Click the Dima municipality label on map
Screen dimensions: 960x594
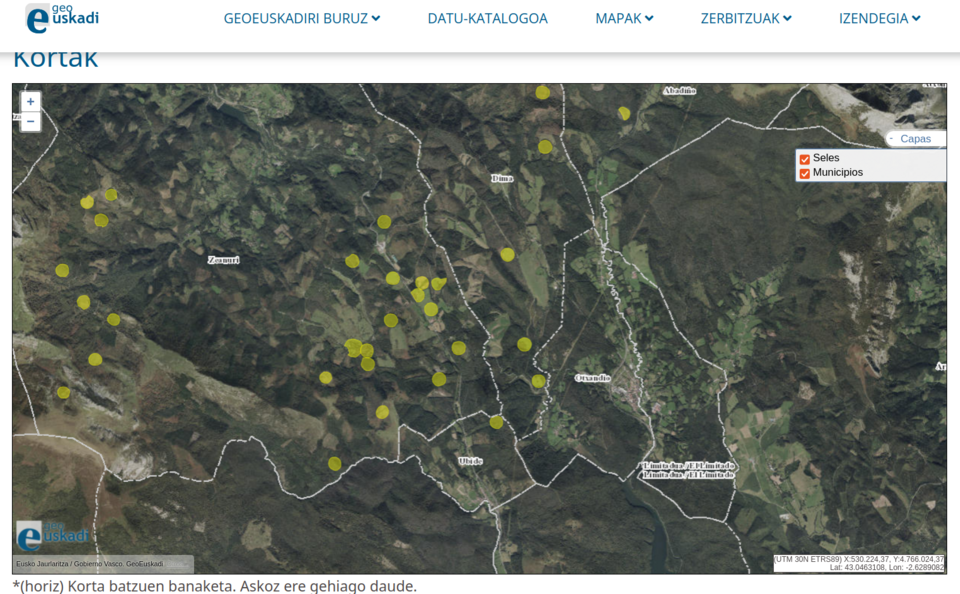click(x=502, y=178)
